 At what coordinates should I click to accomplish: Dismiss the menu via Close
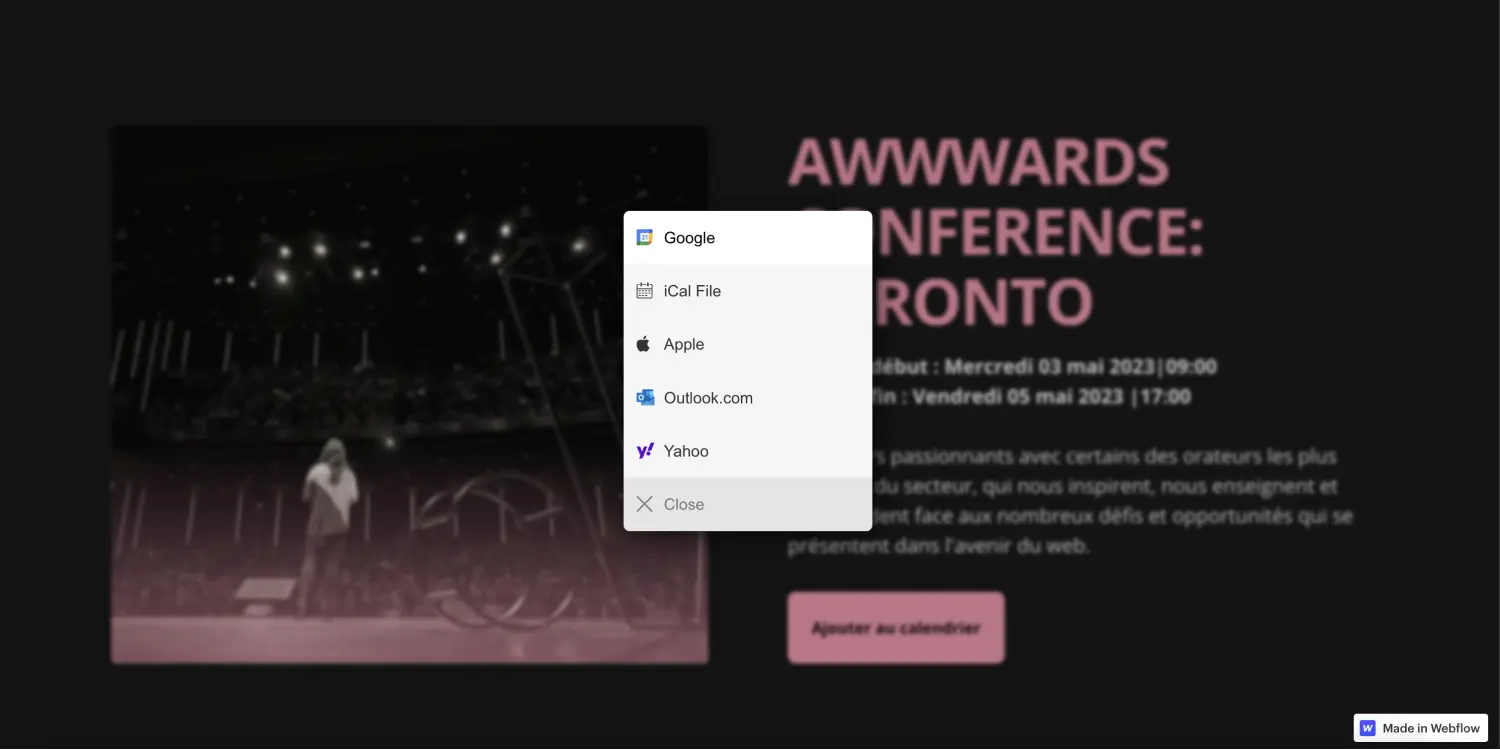point(748,504)
